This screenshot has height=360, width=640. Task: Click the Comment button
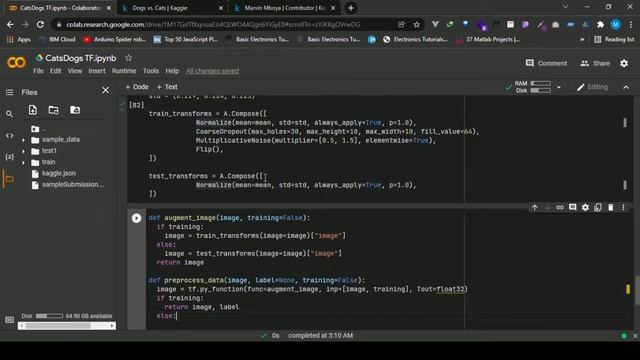(547, 63)
